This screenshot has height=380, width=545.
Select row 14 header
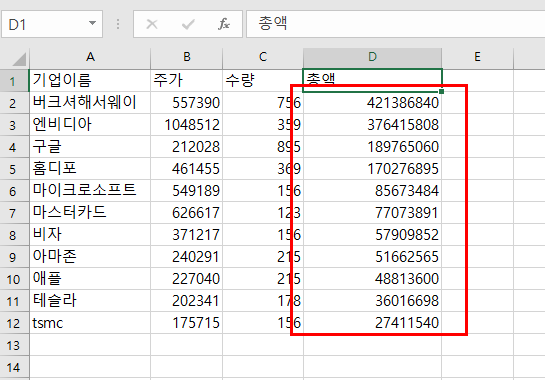tap(14, 367)
